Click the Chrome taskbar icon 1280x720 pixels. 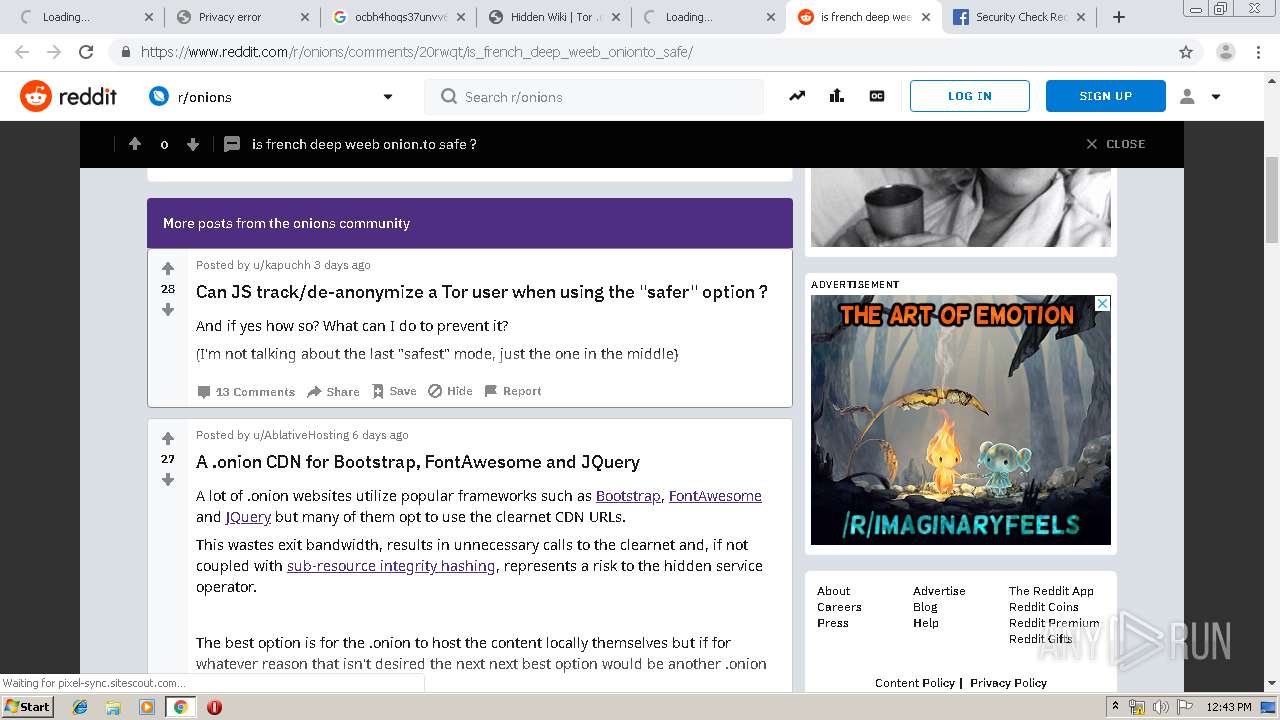click(180, 707)
